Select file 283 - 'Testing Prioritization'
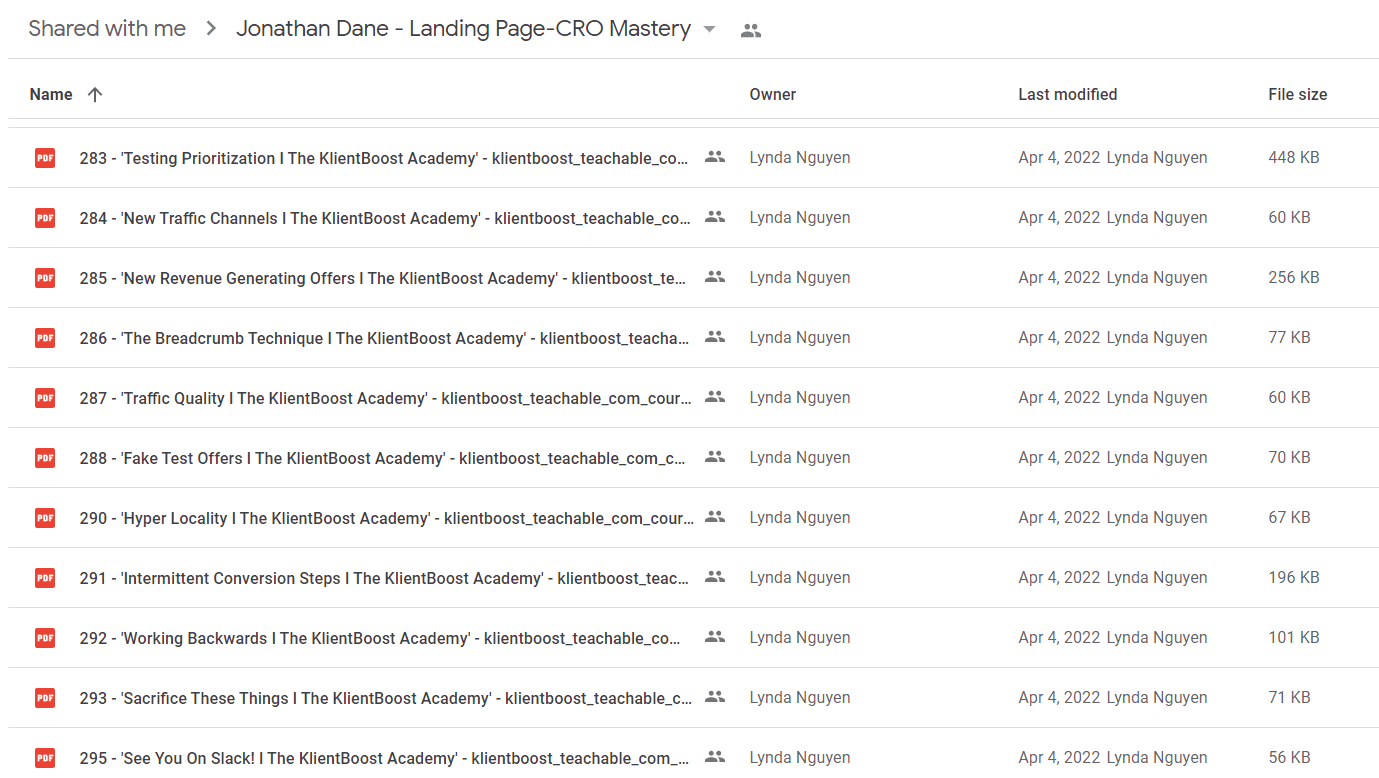Image resolution: width=1379 pixels, height=778 pixels. 385,158
